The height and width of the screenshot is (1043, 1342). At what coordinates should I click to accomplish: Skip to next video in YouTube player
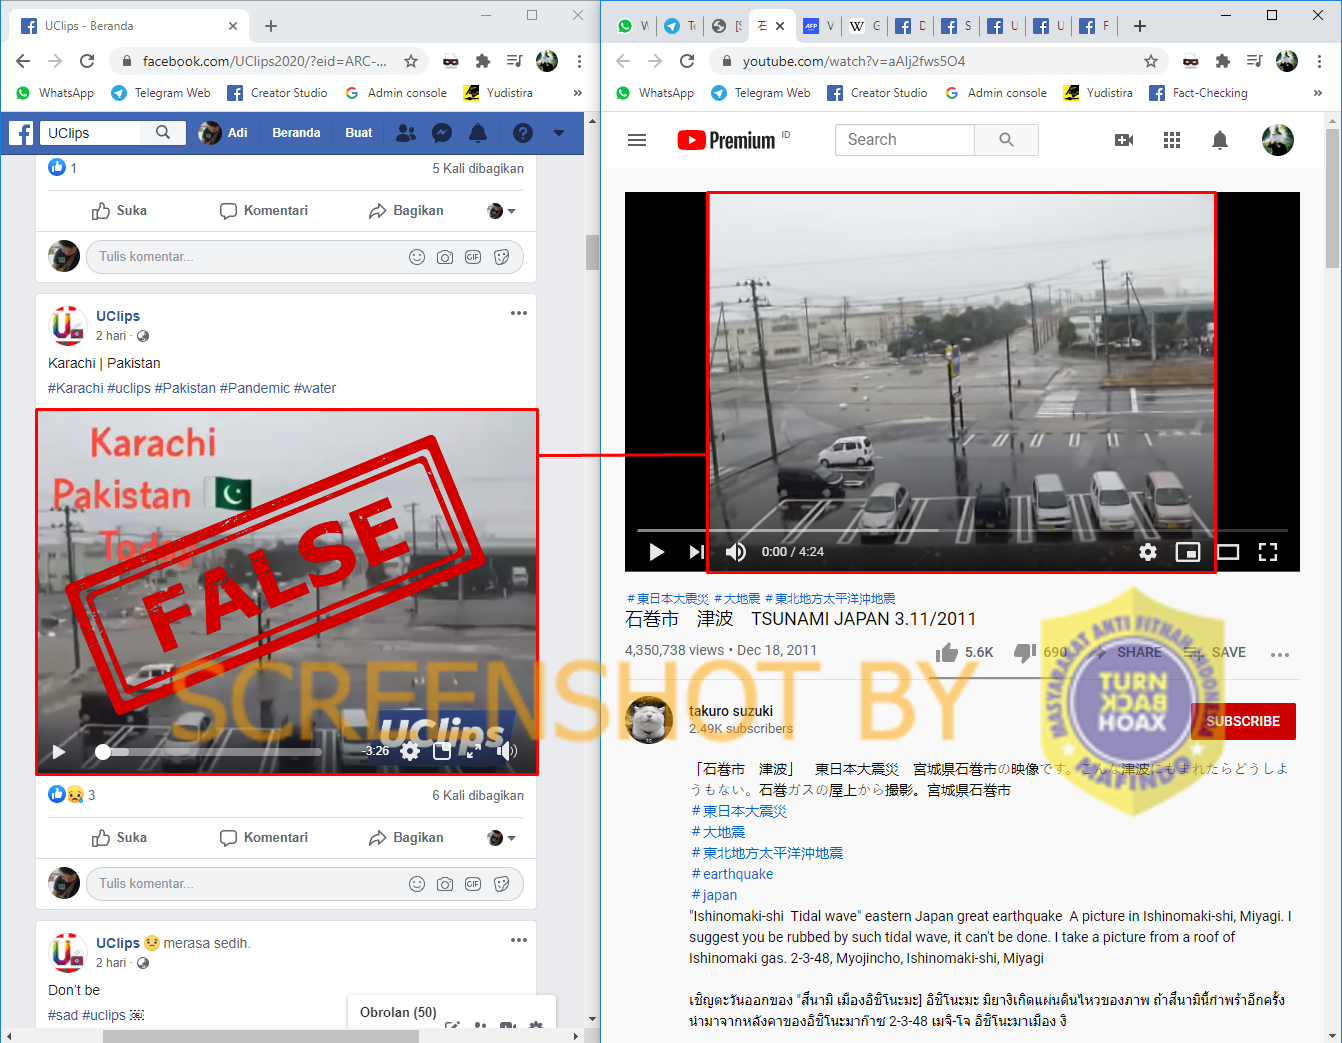tap(696, 552)
